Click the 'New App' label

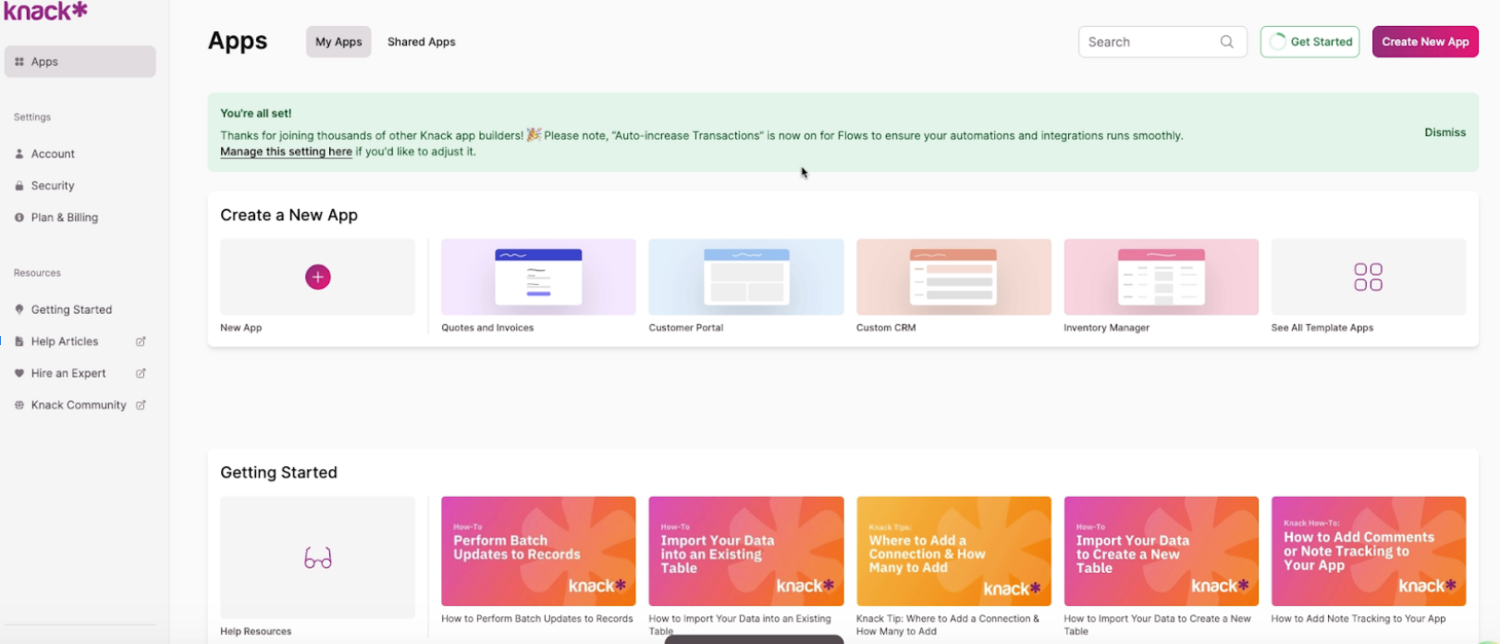(x=241, y=328)
